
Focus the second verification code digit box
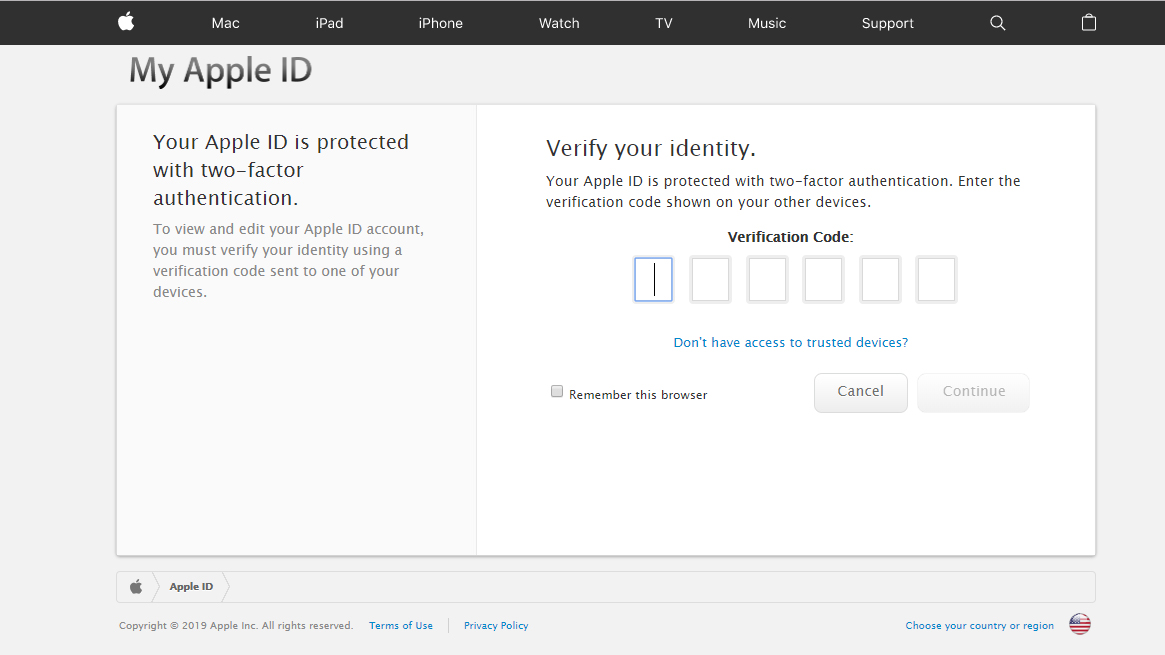[x=710, y=279]
